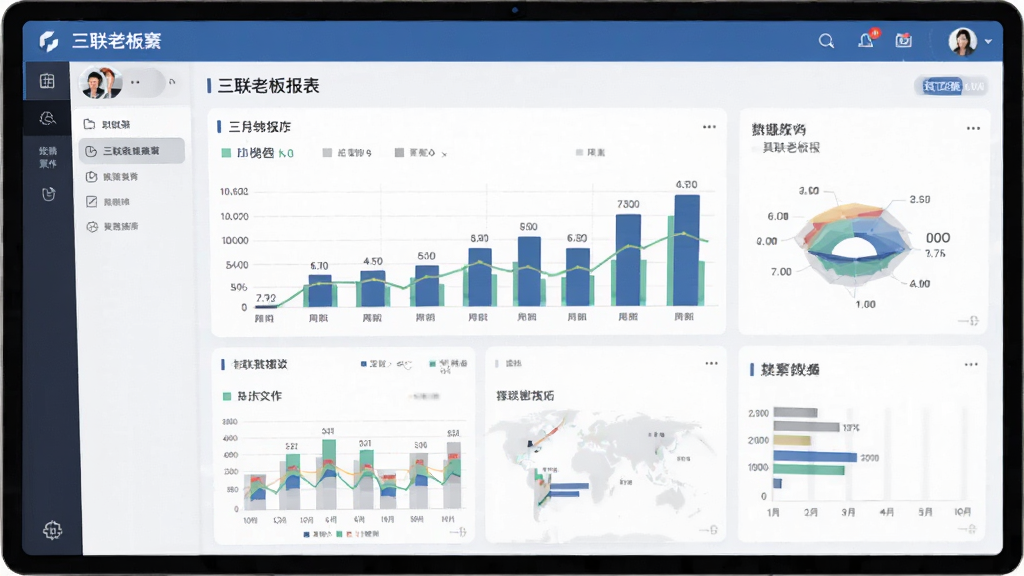The image size is (1024, 576).
Task: Click the small icon right of sidebar profile pill
Action: point(172,82)
